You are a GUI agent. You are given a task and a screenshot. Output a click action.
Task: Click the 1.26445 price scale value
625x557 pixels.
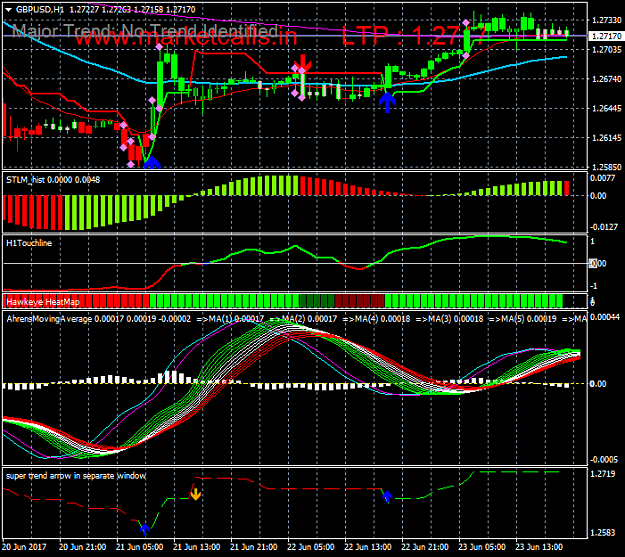pyautogui.click(x=607, y=108)
